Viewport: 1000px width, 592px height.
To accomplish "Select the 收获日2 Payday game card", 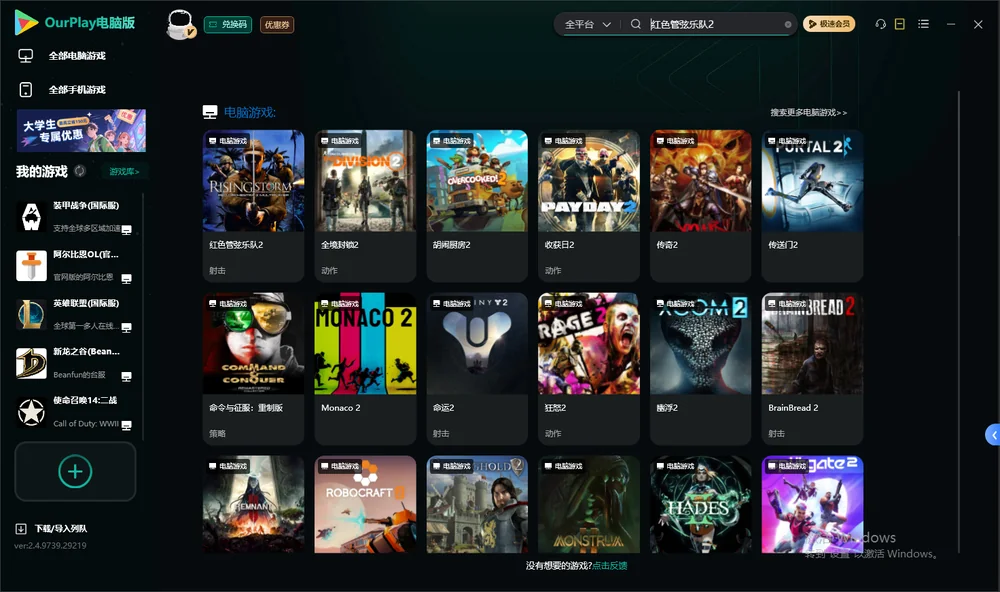I will 589,206.
